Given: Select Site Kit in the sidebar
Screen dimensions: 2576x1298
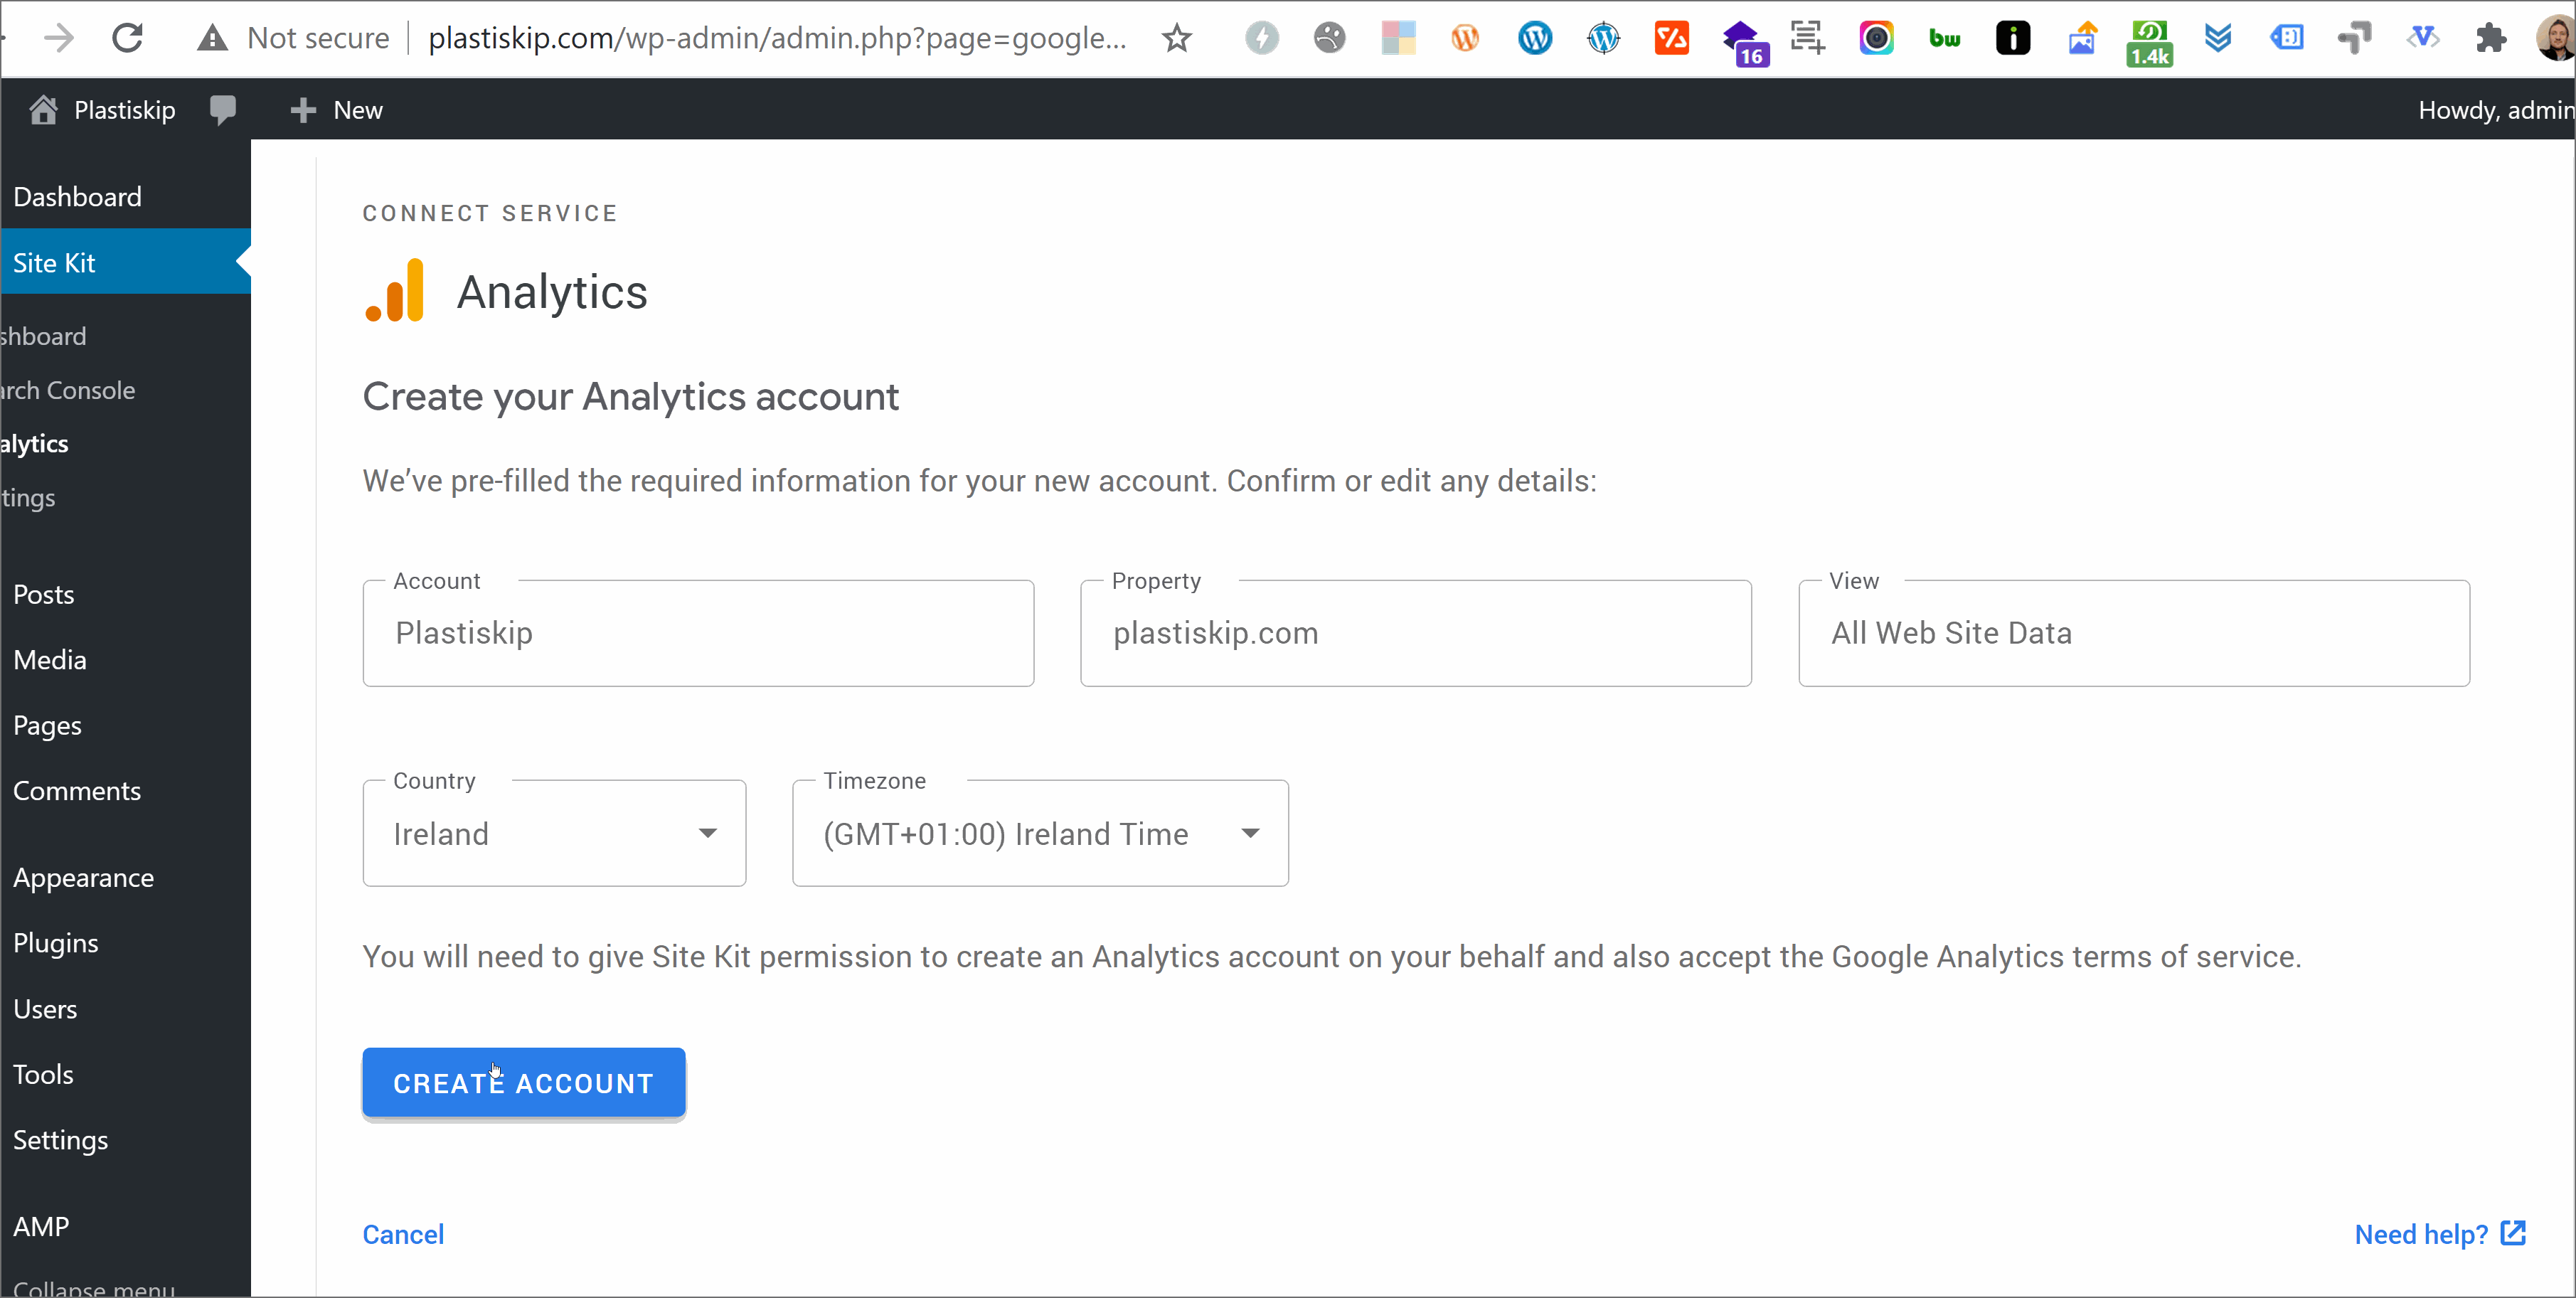Looking at the screenshot, I should click(x=126, y=262).
